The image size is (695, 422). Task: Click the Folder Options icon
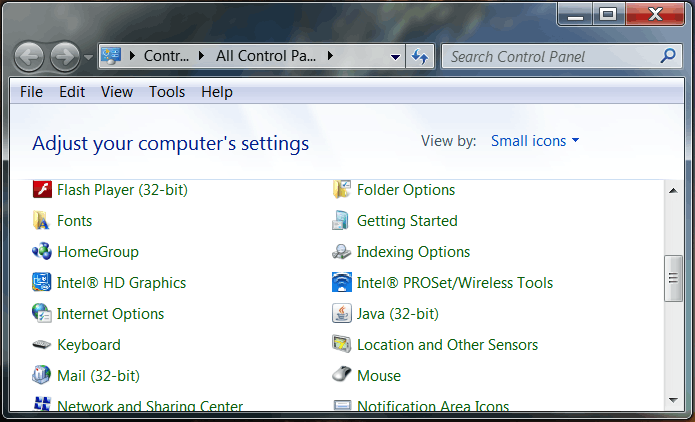342,190
